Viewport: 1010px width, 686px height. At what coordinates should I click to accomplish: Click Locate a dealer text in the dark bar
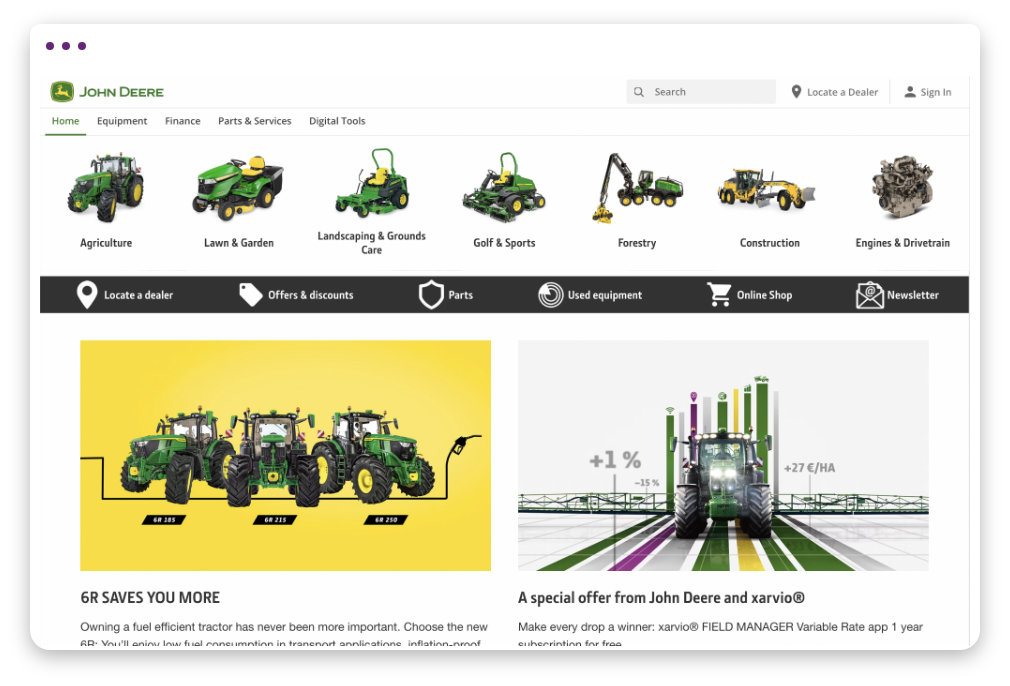138,295
